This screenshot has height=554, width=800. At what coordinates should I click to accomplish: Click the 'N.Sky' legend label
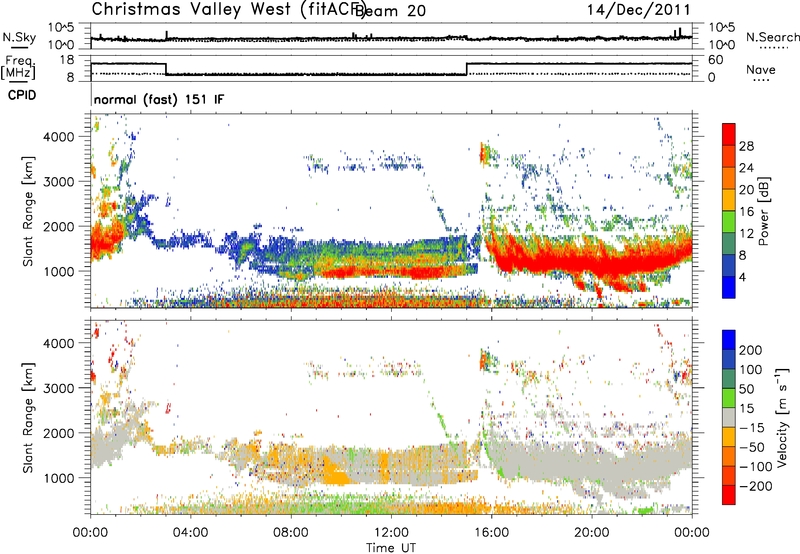click(x=19, y=37)
